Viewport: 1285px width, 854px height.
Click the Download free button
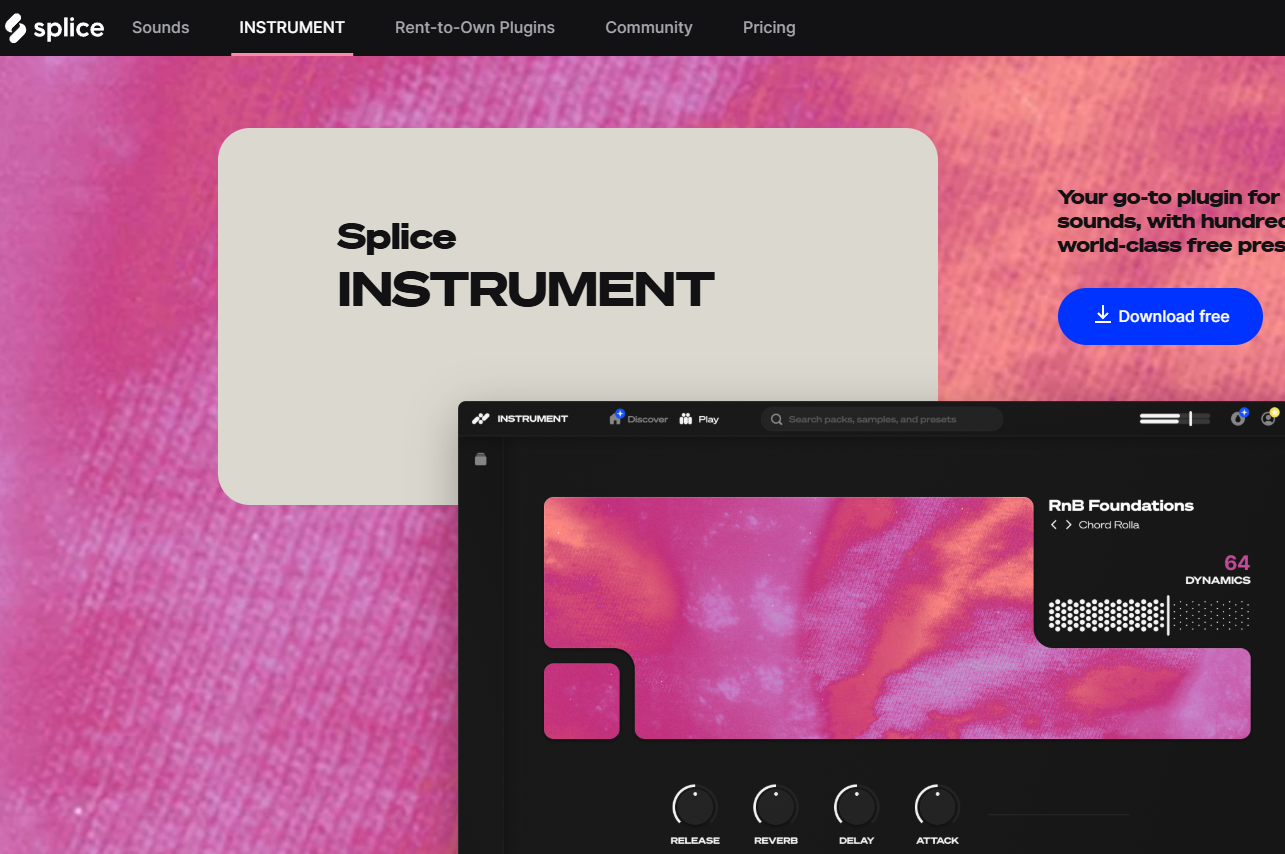tap(1160, 316)
